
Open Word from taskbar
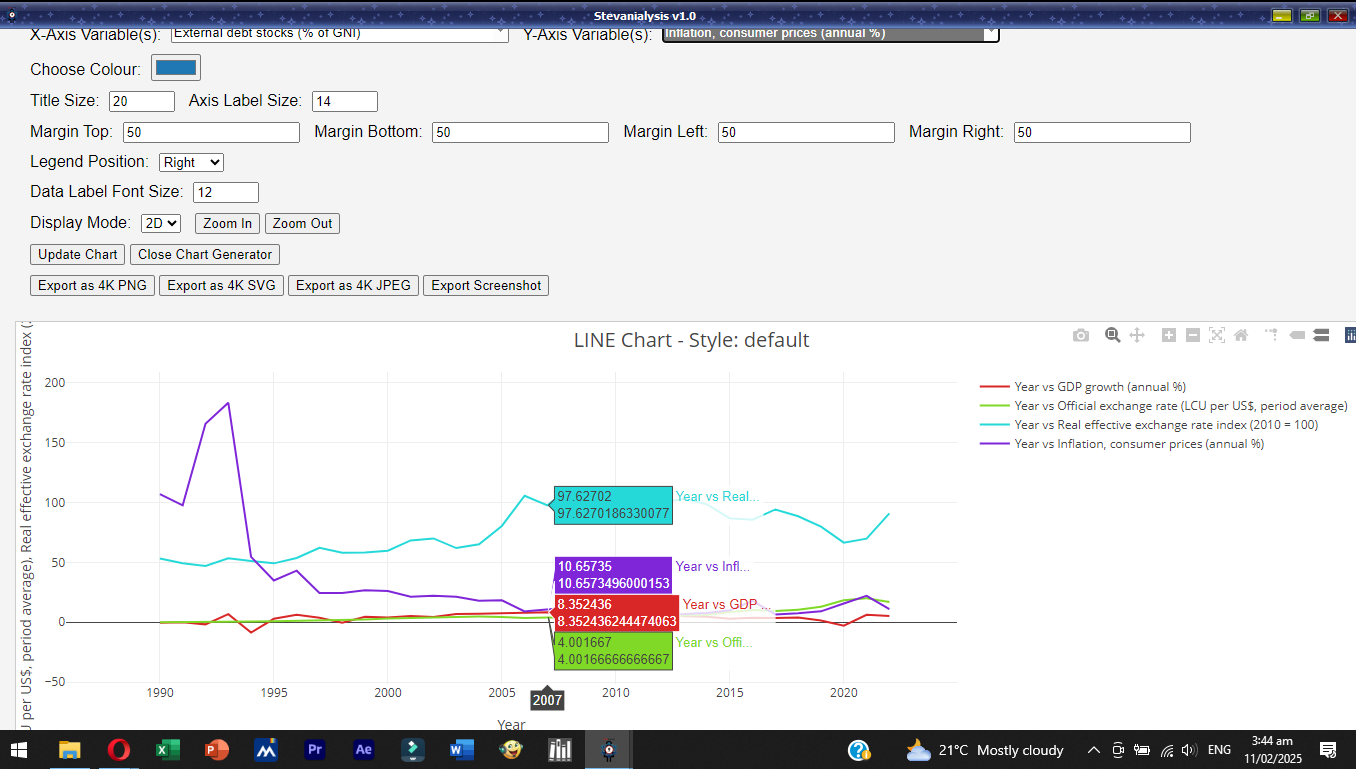pyautogui.click(x=462, y=749)
